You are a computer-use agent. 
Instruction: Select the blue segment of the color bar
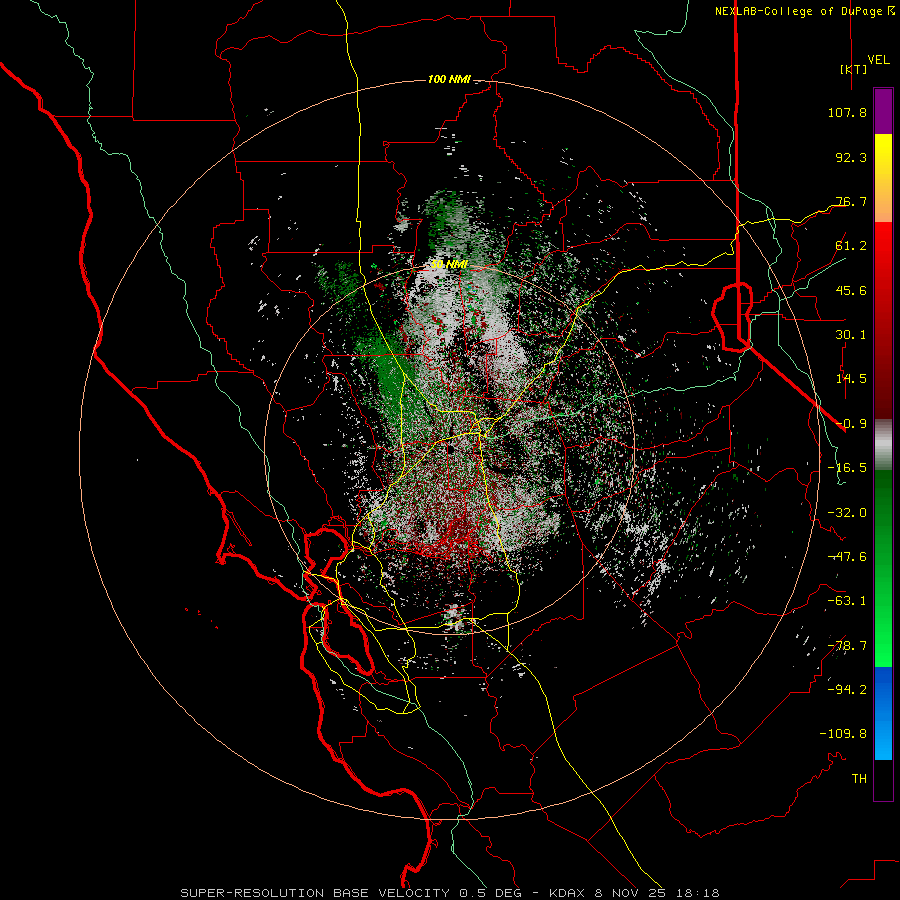point(883,713)
